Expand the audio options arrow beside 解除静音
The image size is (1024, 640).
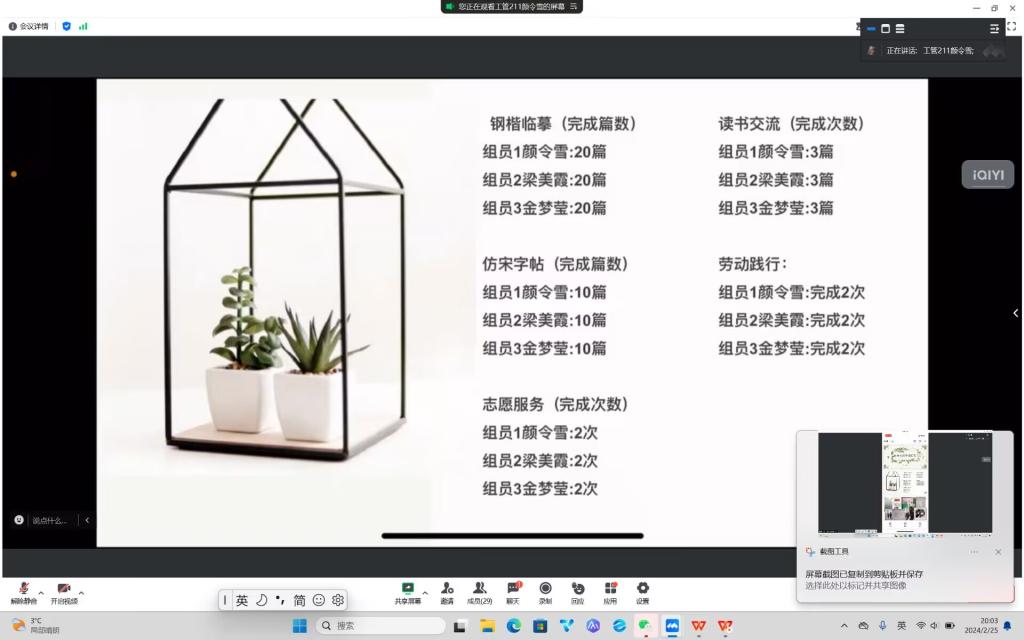point(41,592)
